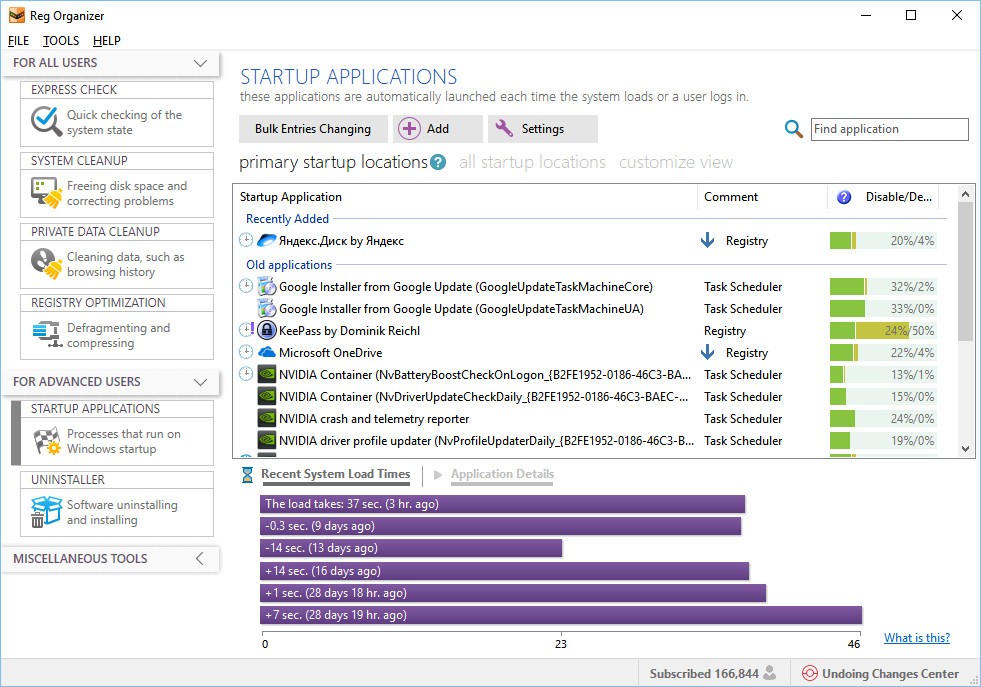Click the help icon beside primary startup locations
The height and width of the screenshot is (687, 981).
pos(438,162)
